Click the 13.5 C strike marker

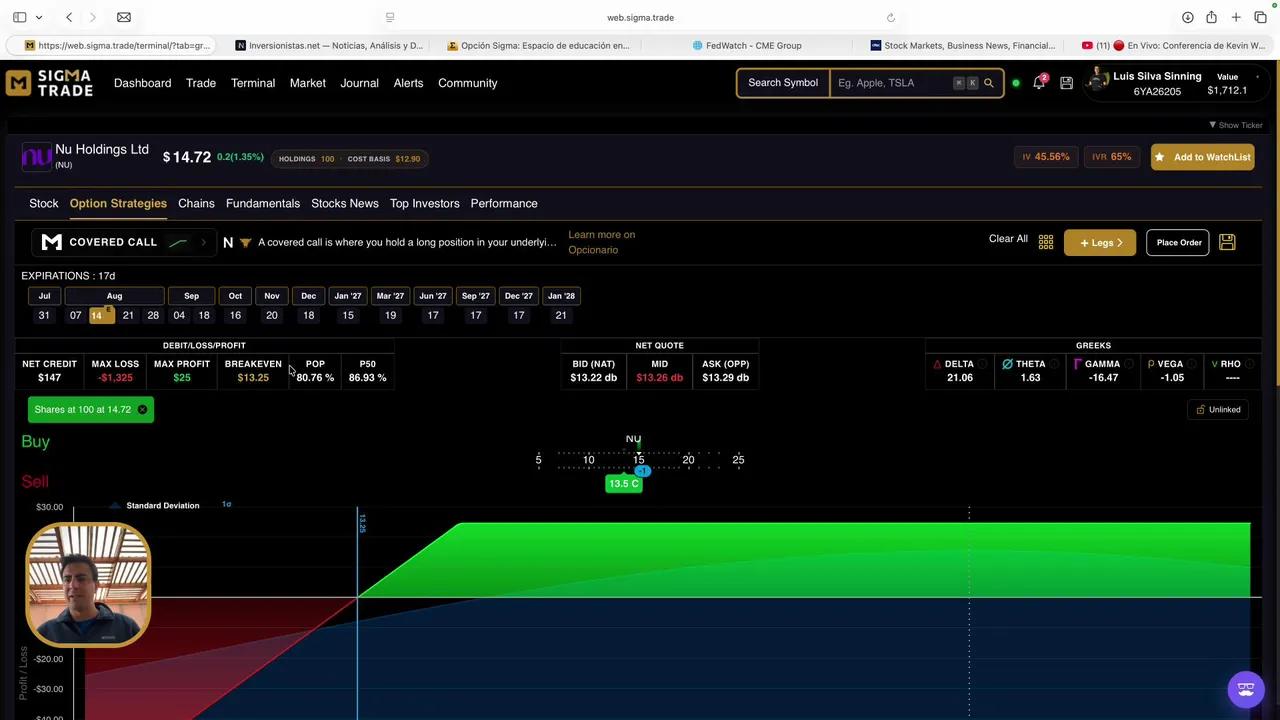pyautogui.click(x=624, y=484)
